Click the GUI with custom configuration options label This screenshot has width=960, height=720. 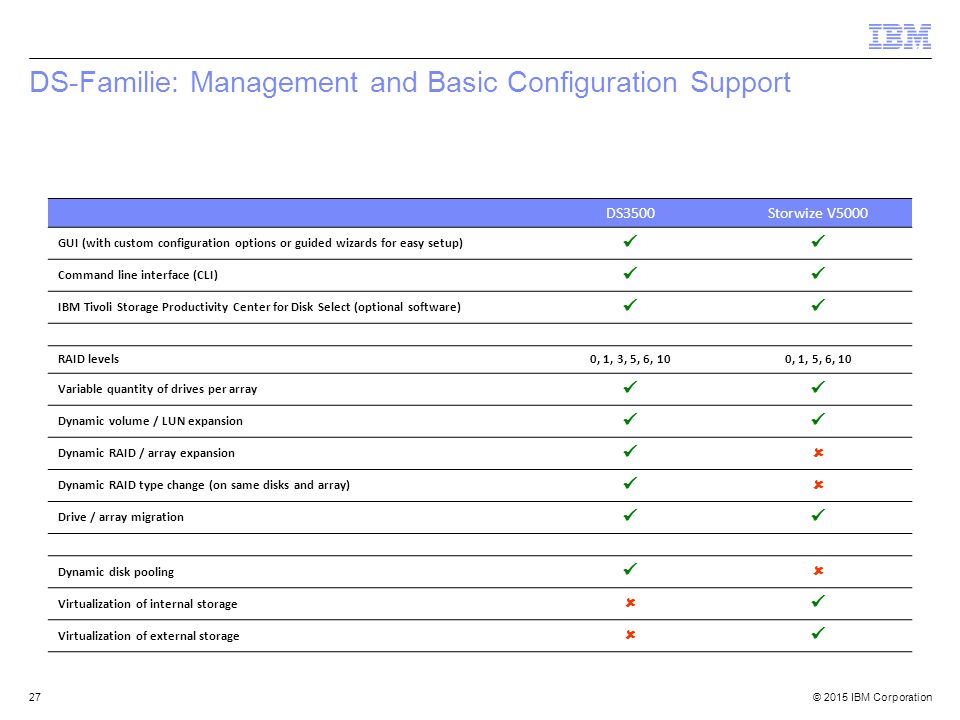click(x=260, y=243)
